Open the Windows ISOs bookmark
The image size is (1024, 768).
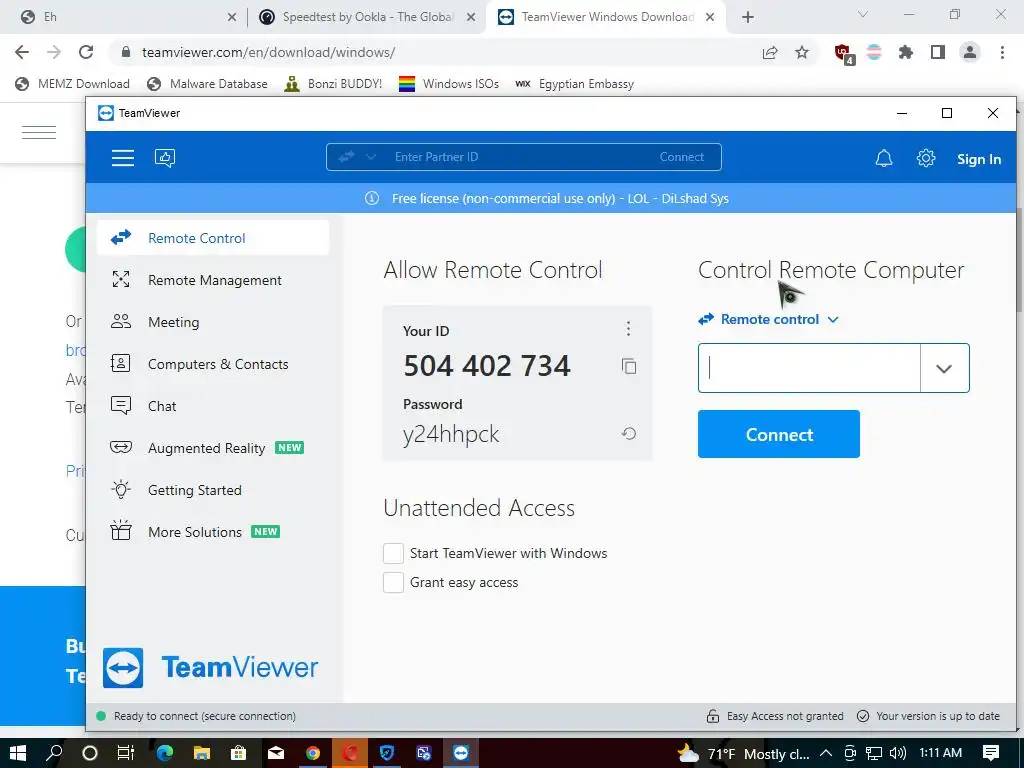[449, 84]
